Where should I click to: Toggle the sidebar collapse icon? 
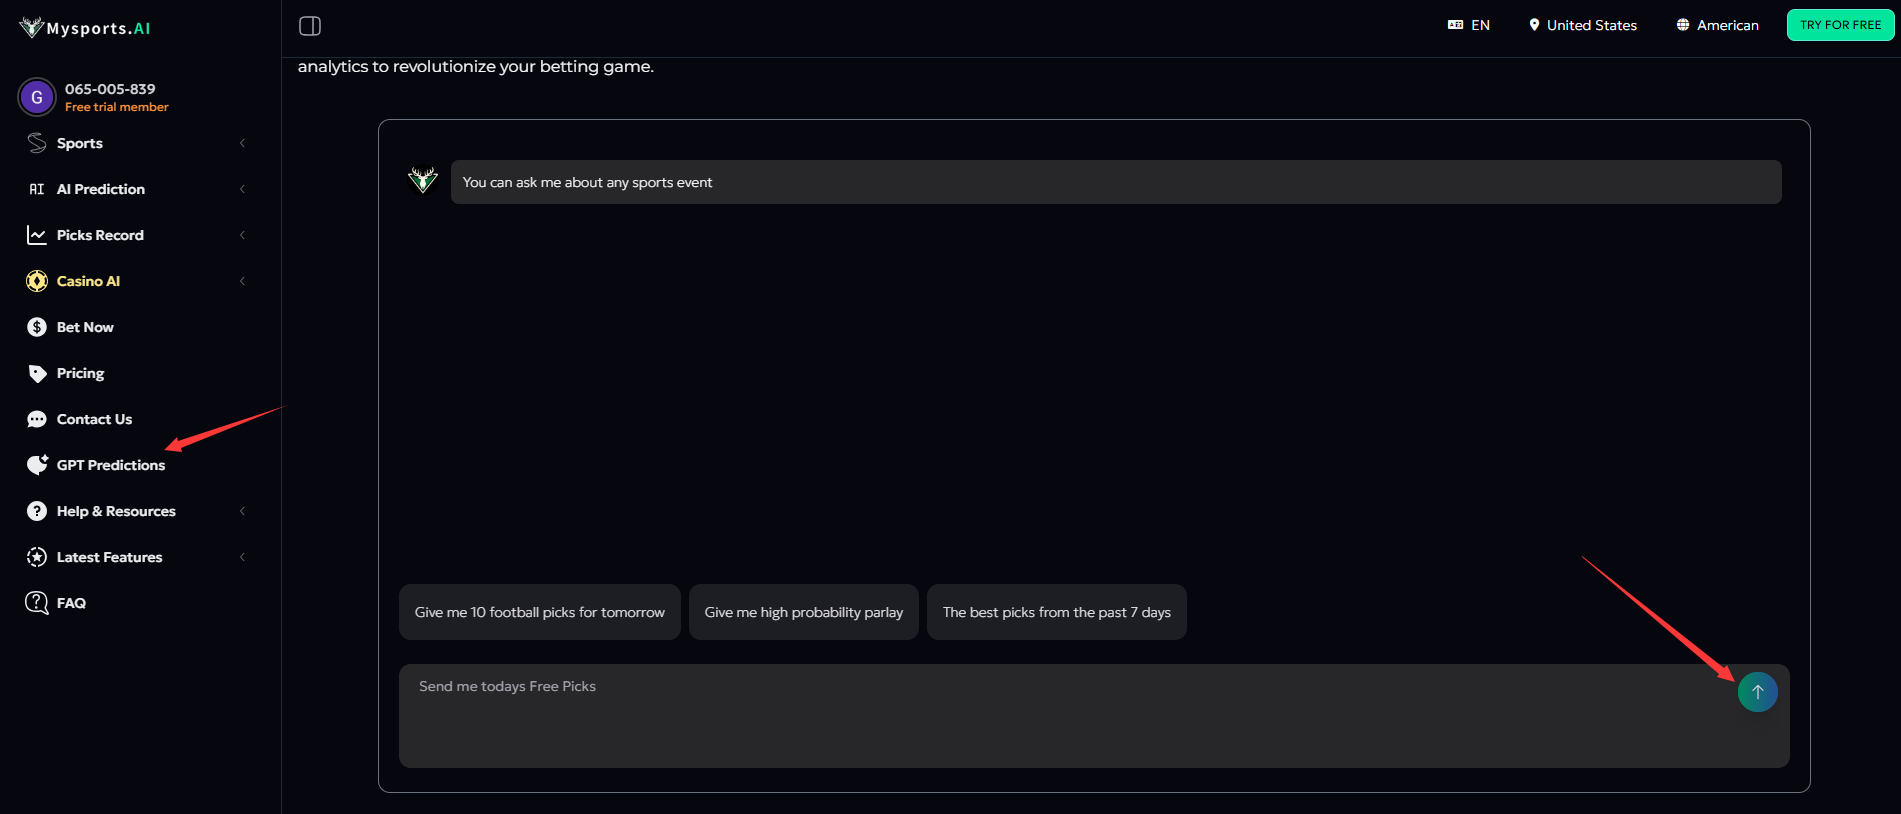point(310,26)
